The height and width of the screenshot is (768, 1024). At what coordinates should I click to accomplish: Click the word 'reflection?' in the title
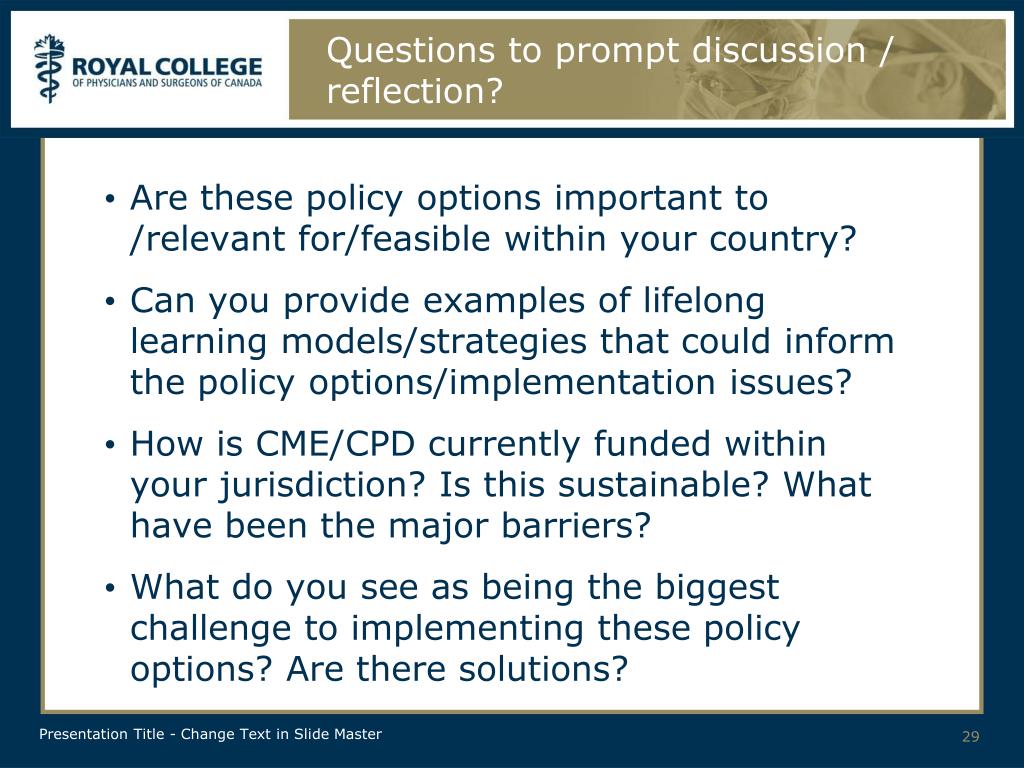[x=415, y=91]
